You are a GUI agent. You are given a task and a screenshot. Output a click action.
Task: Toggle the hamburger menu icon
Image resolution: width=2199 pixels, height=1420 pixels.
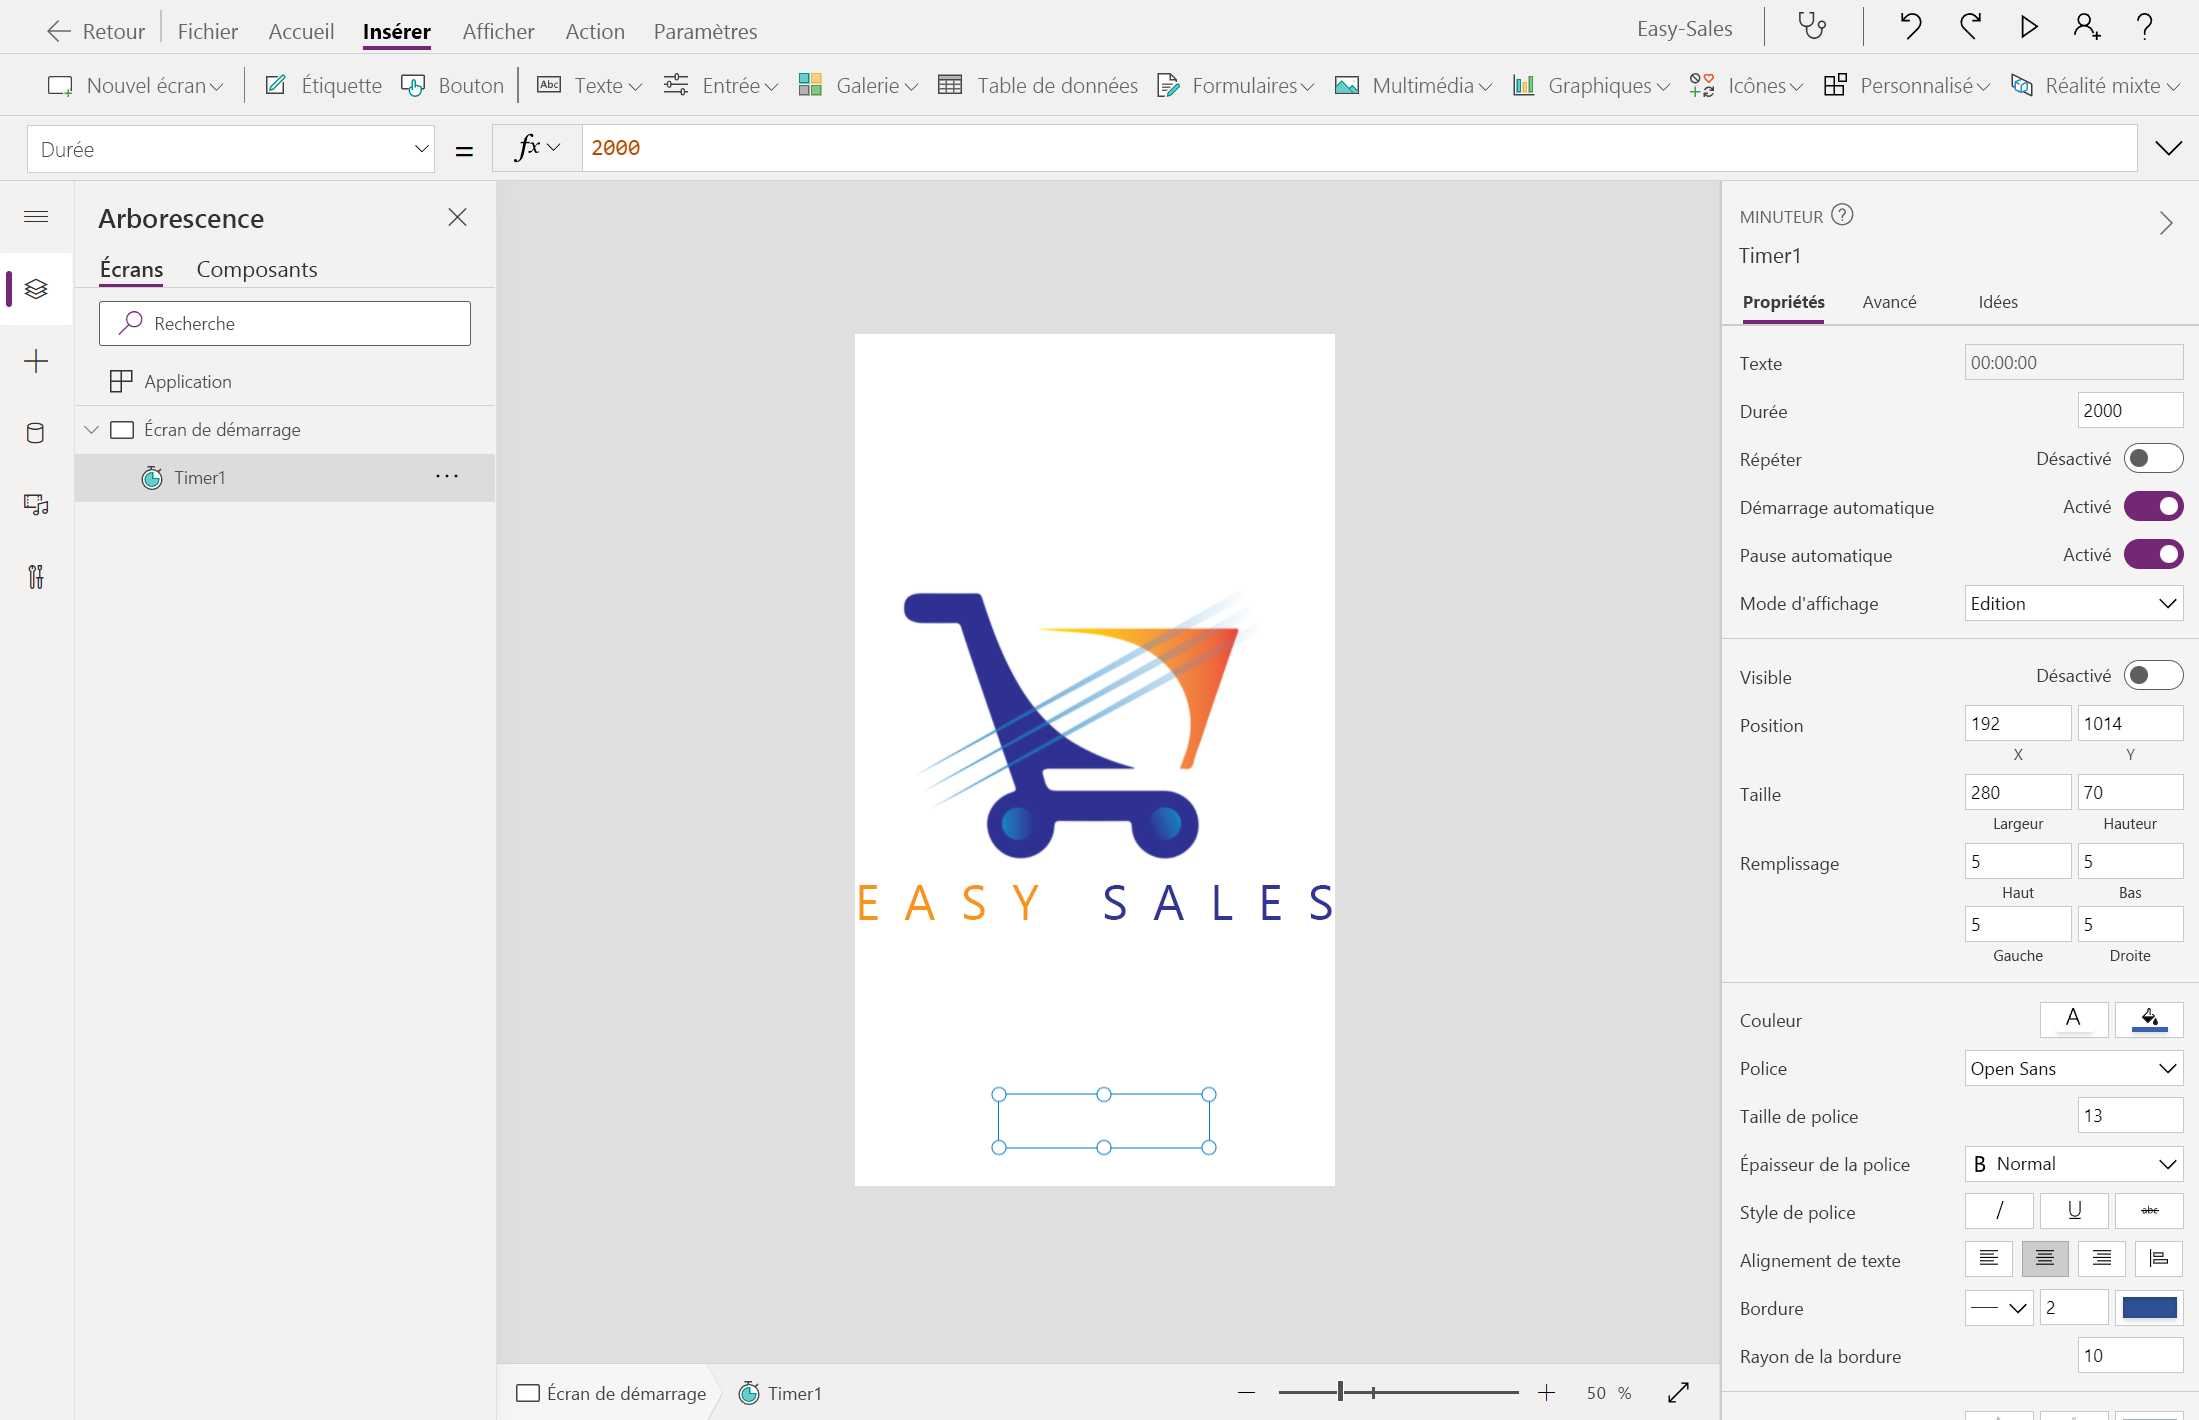tap(36, 217)
